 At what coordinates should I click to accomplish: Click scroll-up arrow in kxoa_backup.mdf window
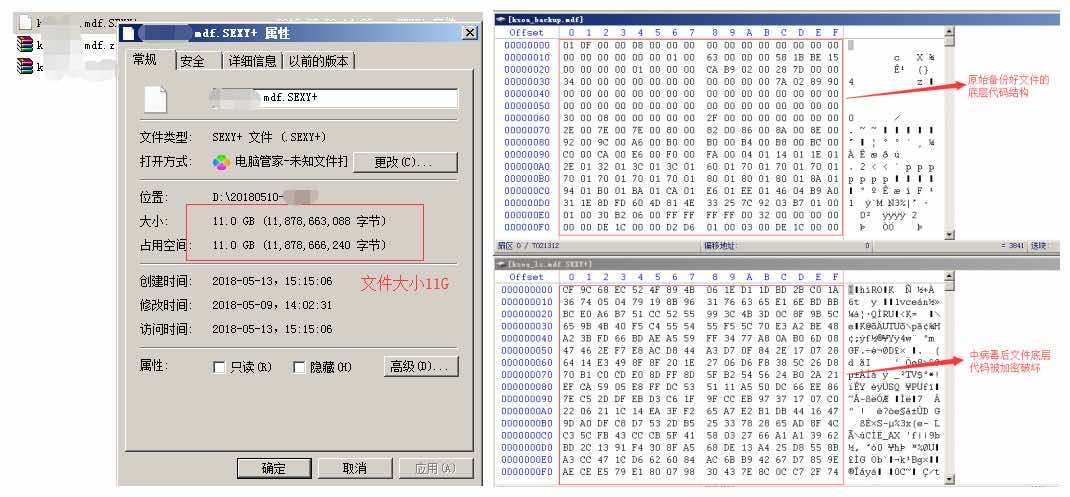point(949,31)
